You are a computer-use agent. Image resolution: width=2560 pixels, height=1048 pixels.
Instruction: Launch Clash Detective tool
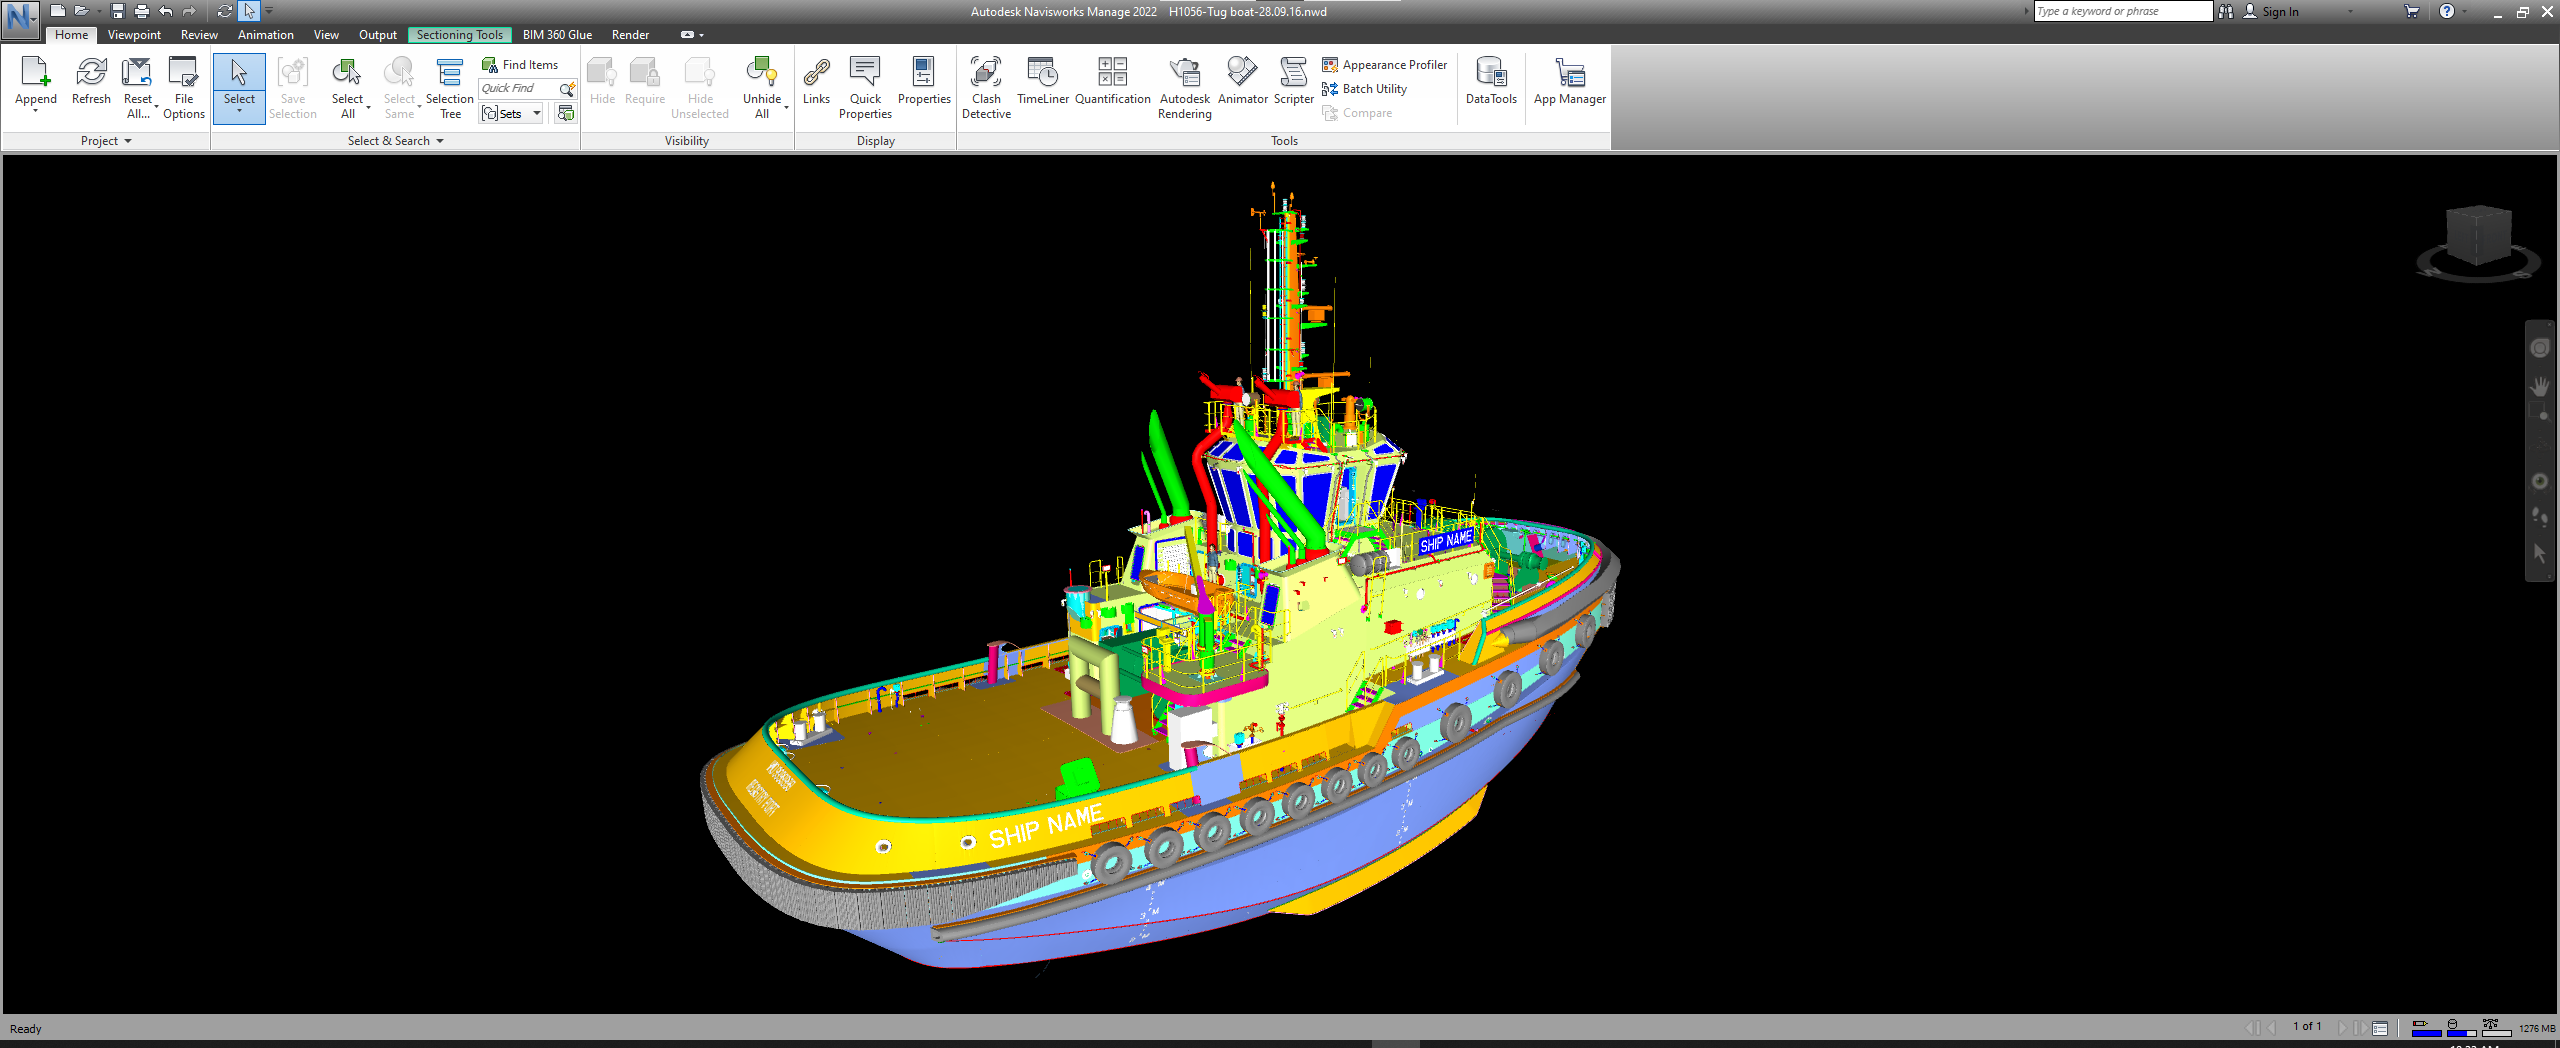[986, 88]
